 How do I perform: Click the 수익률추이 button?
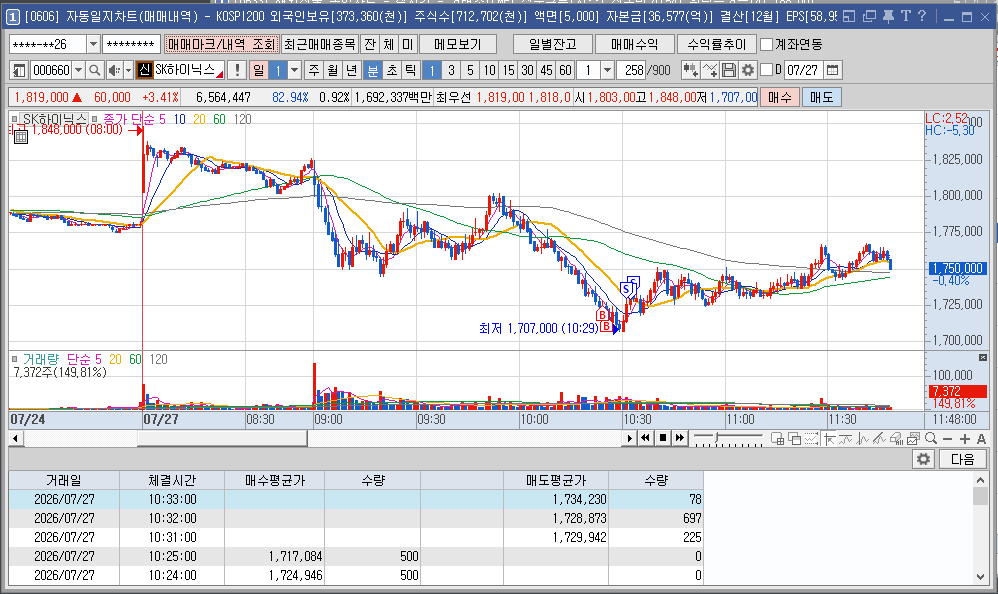pos(716,44)
